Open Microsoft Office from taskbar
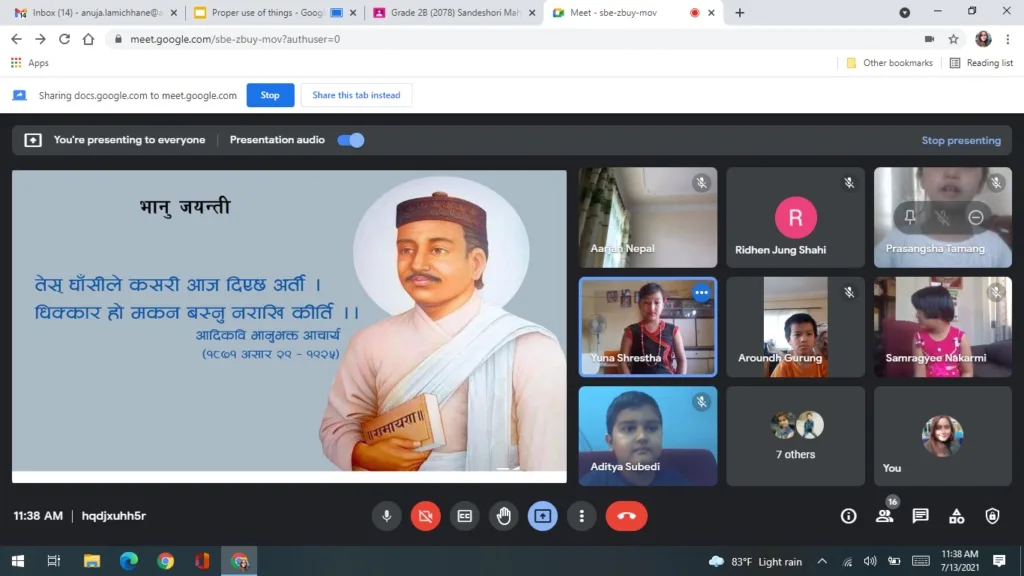Screen dimensions: 1024x576 pos(202,561)
